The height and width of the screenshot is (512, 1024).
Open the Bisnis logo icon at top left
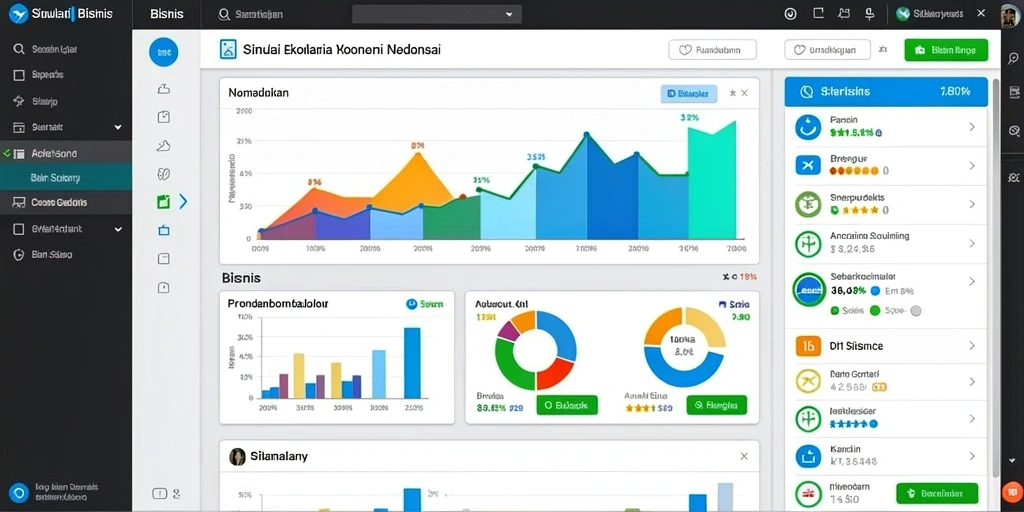pos(18,14)
